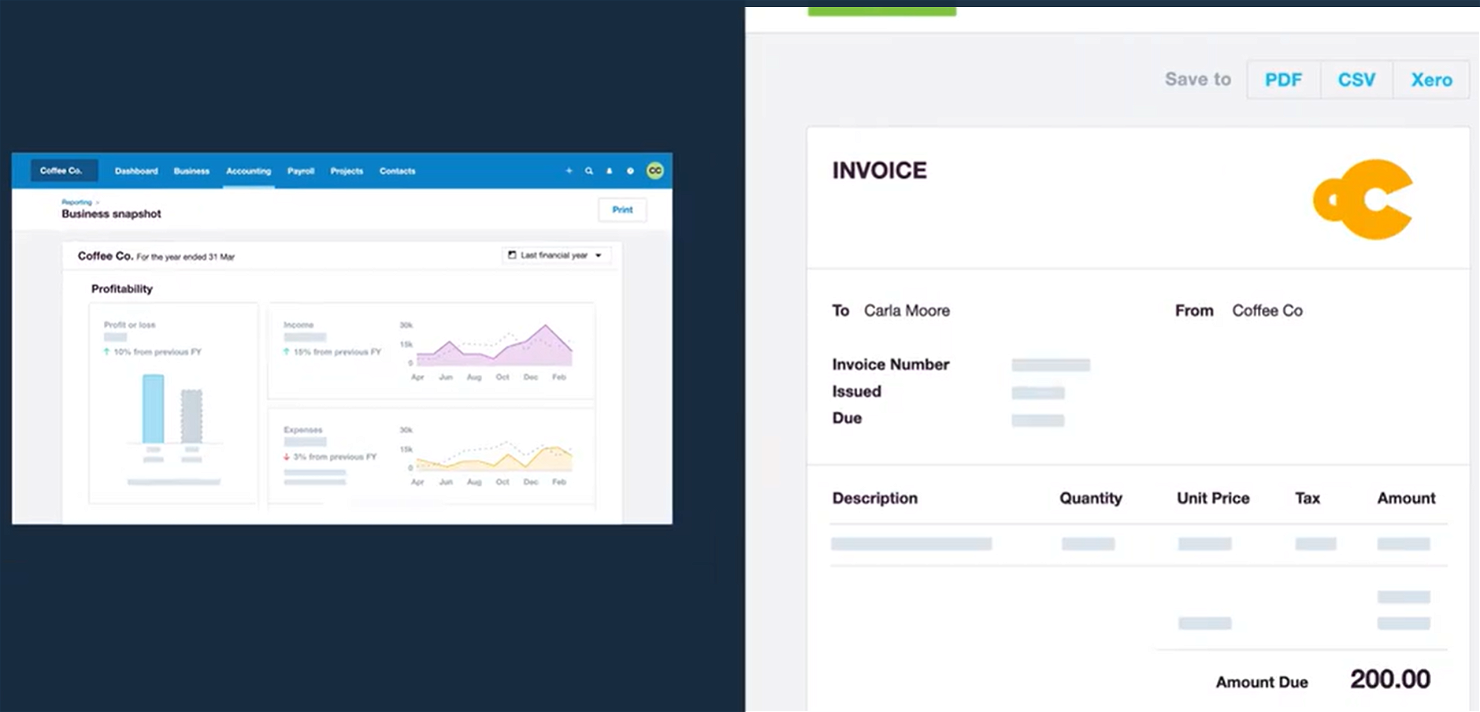Click the Print button
Viewport: 1480px width, 712px height.
pos(622,210)
